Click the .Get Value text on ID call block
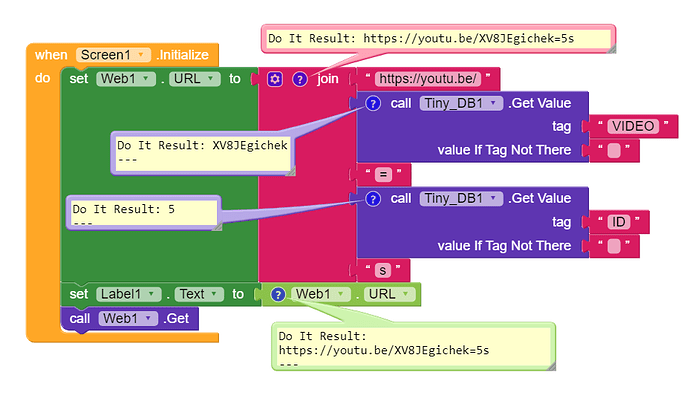This screenshot has width=690, height=398. 540,199
